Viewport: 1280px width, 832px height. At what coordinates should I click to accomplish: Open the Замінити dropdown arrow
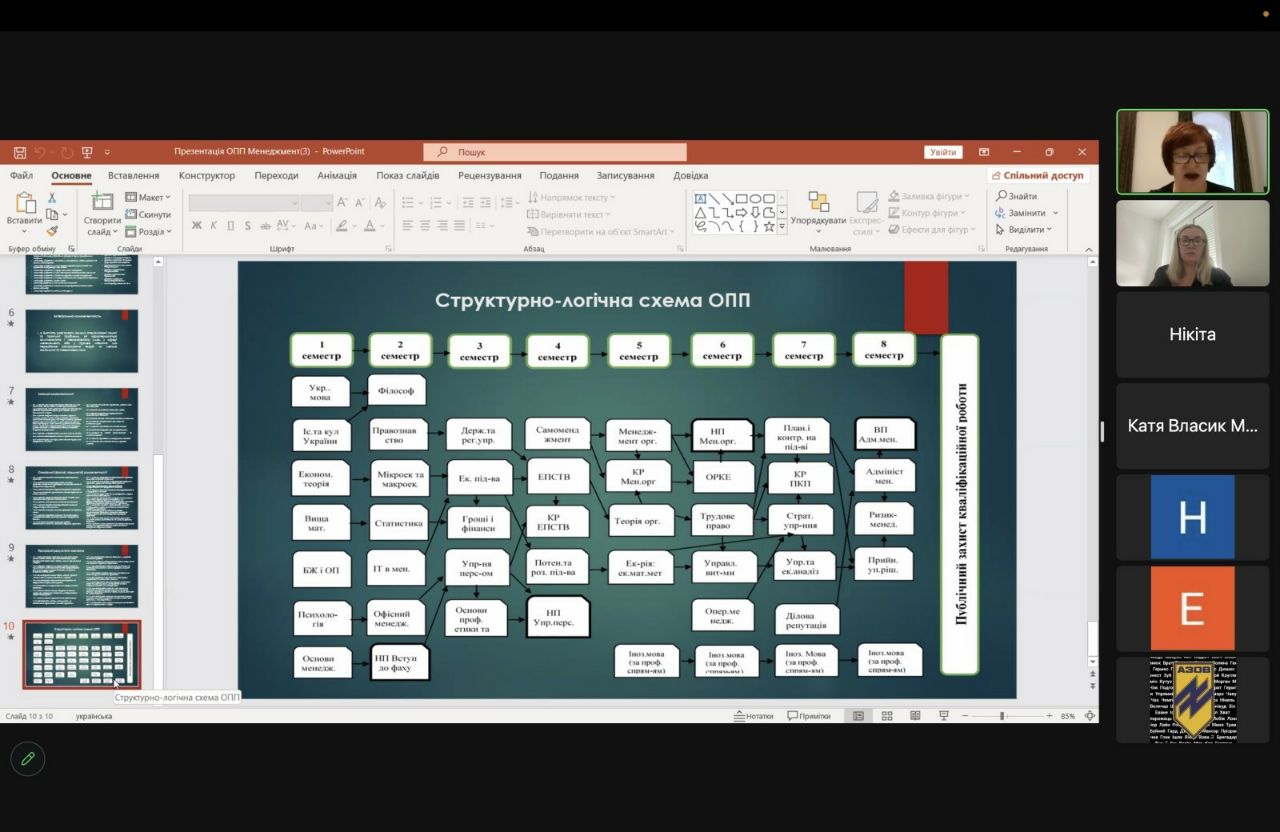1055,213
